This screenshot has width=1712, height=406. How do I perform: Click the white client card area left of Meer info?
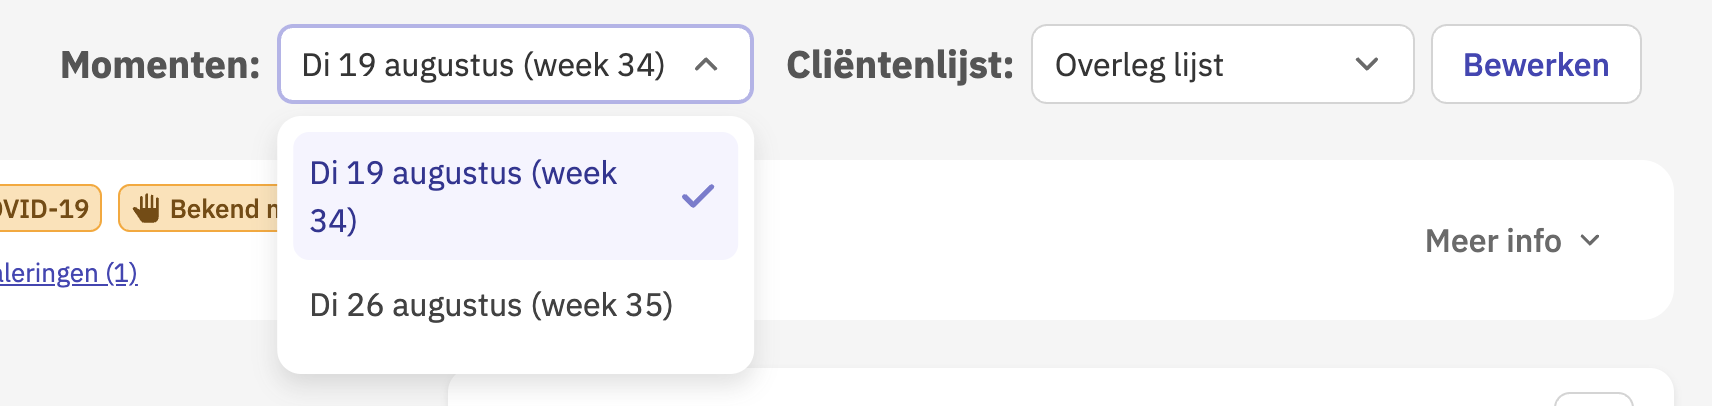tap(1080, 240)
